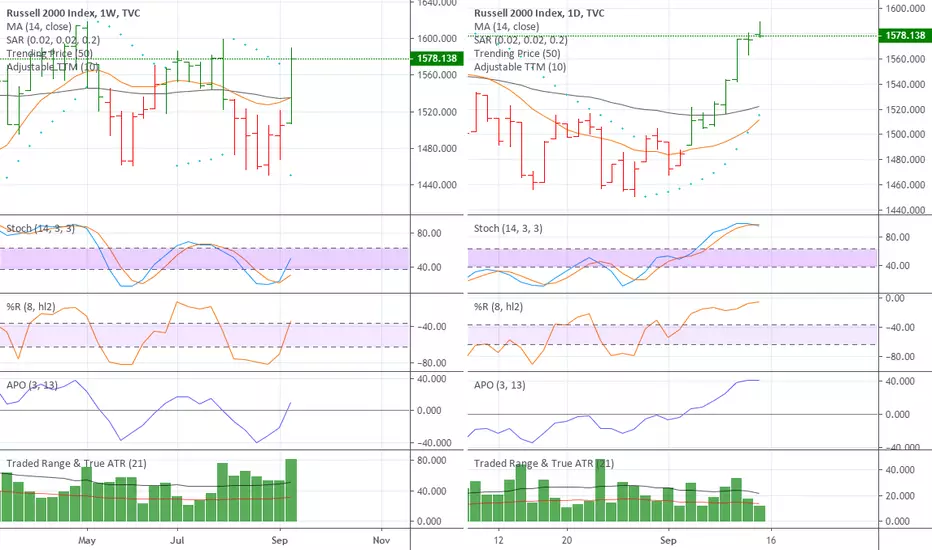The width and height of the screenshot is (932, 550).
Task: Click the 12 label on daily time axis
Action: tap(498, 540)
